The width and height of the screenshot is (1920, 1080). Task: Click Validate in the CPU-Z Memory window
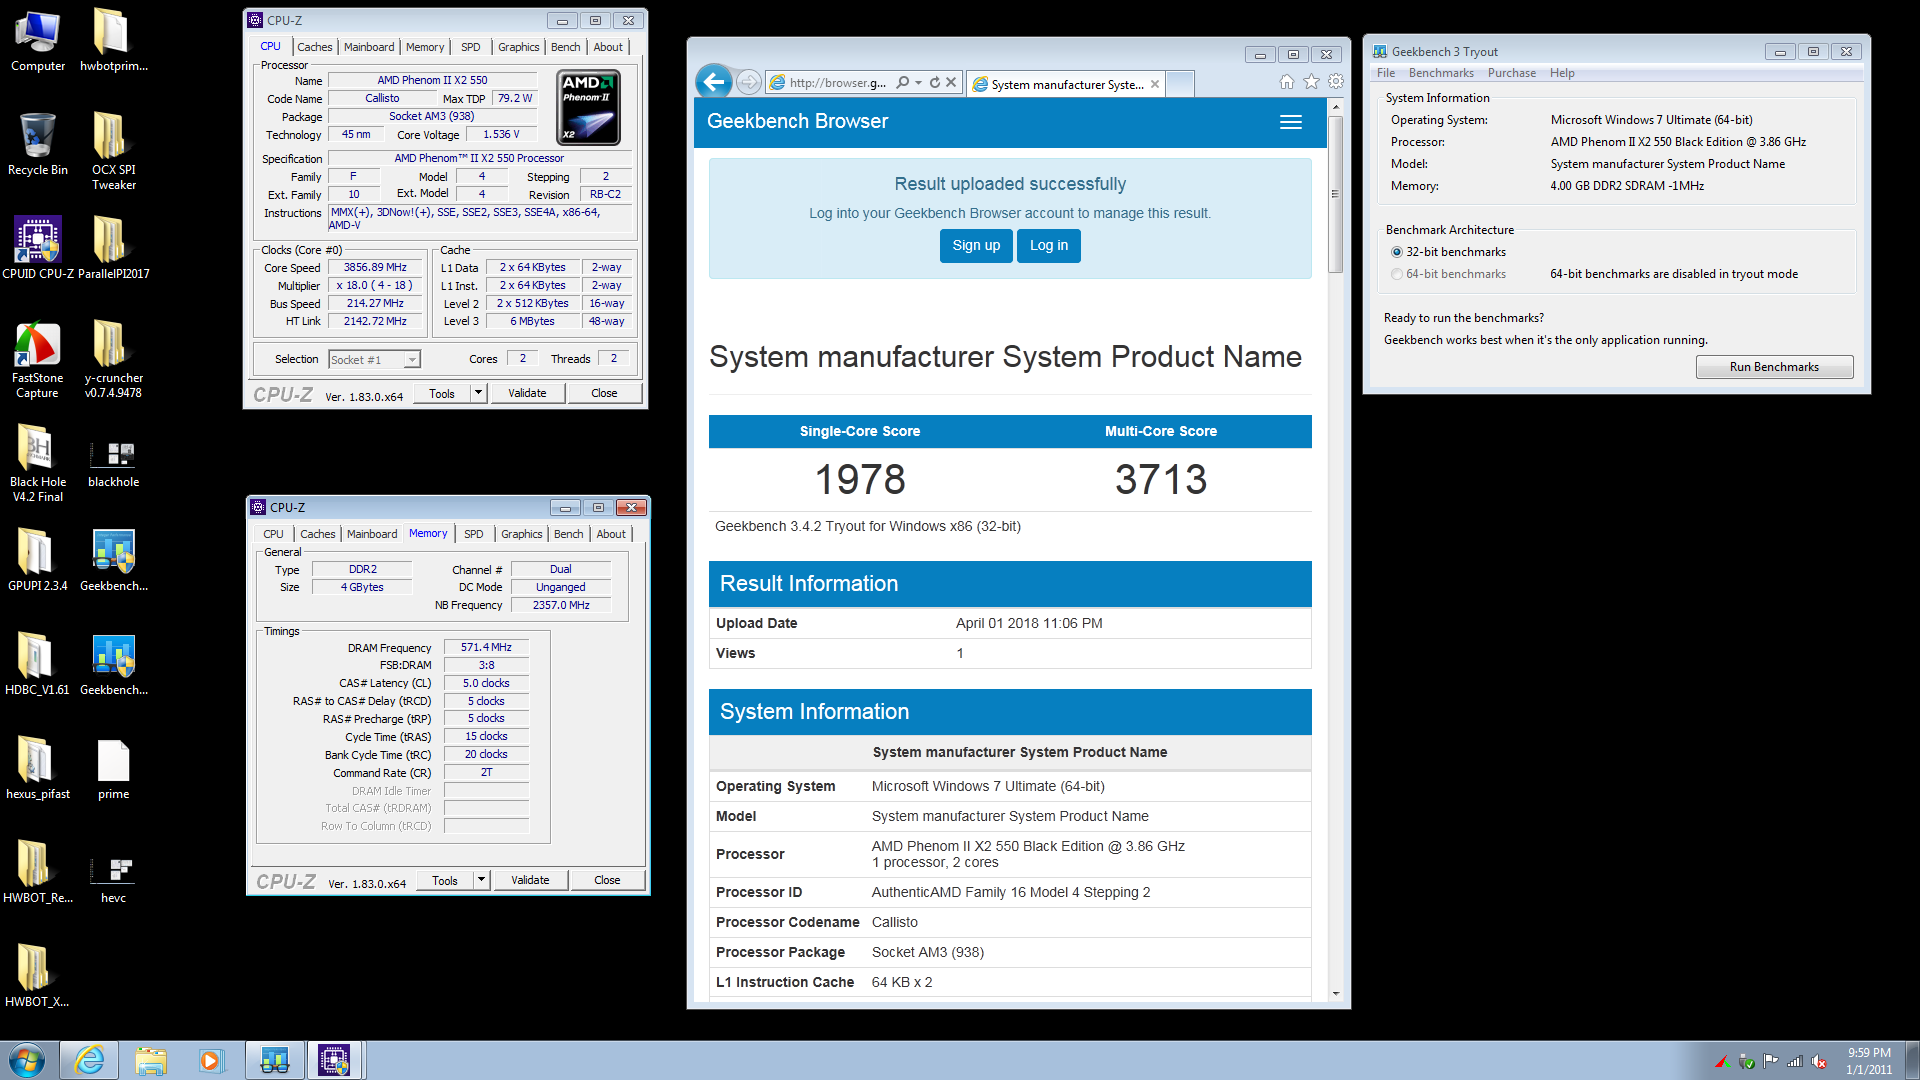tap(530, 880)
